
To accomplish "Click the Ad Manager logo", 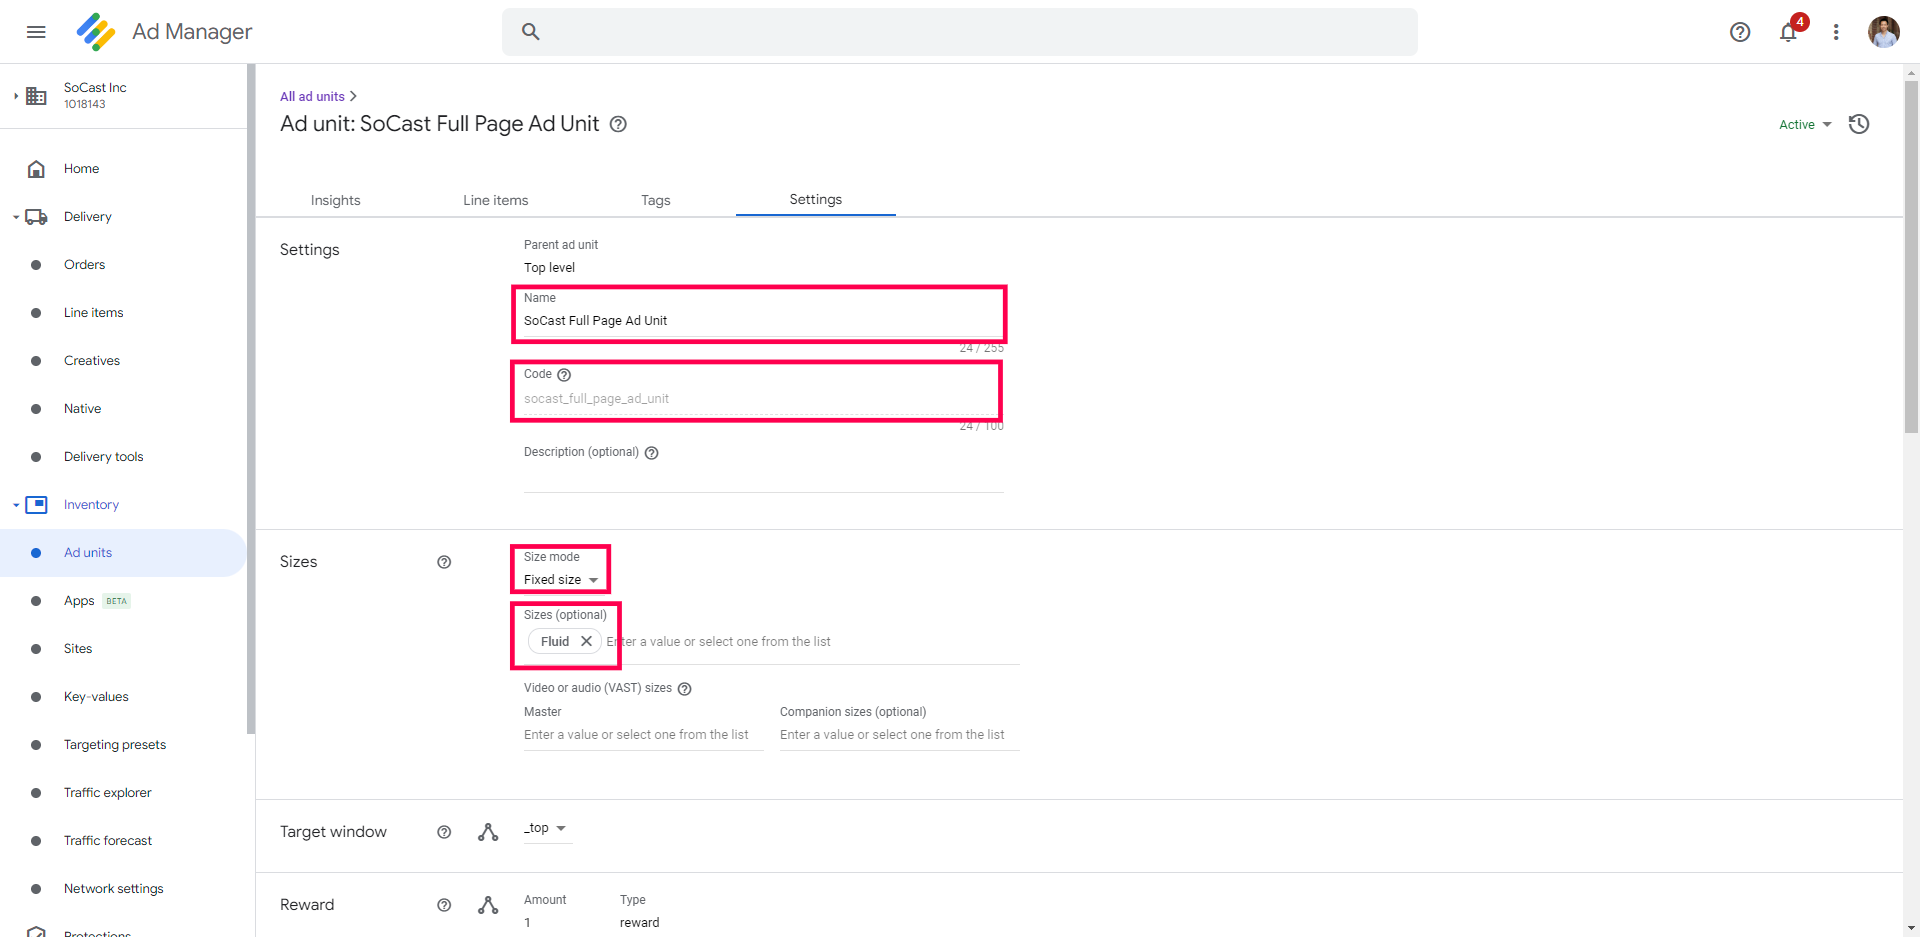I will tap(96, 32).
